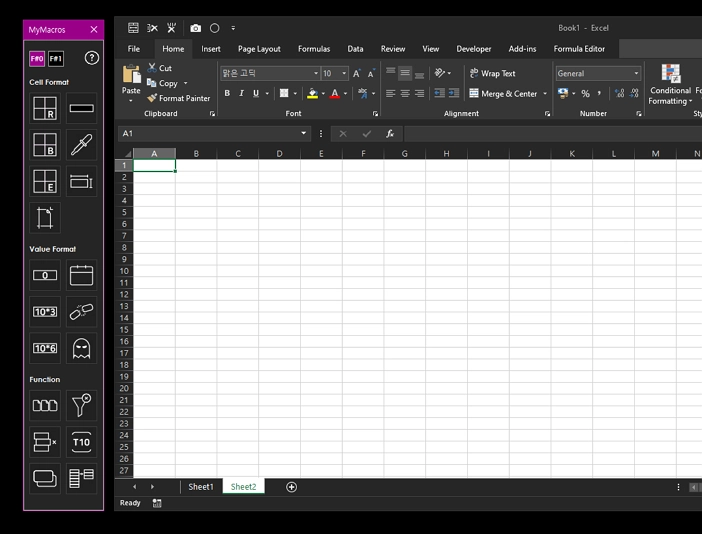Toggle center horizontal alignment

point(405,93)
